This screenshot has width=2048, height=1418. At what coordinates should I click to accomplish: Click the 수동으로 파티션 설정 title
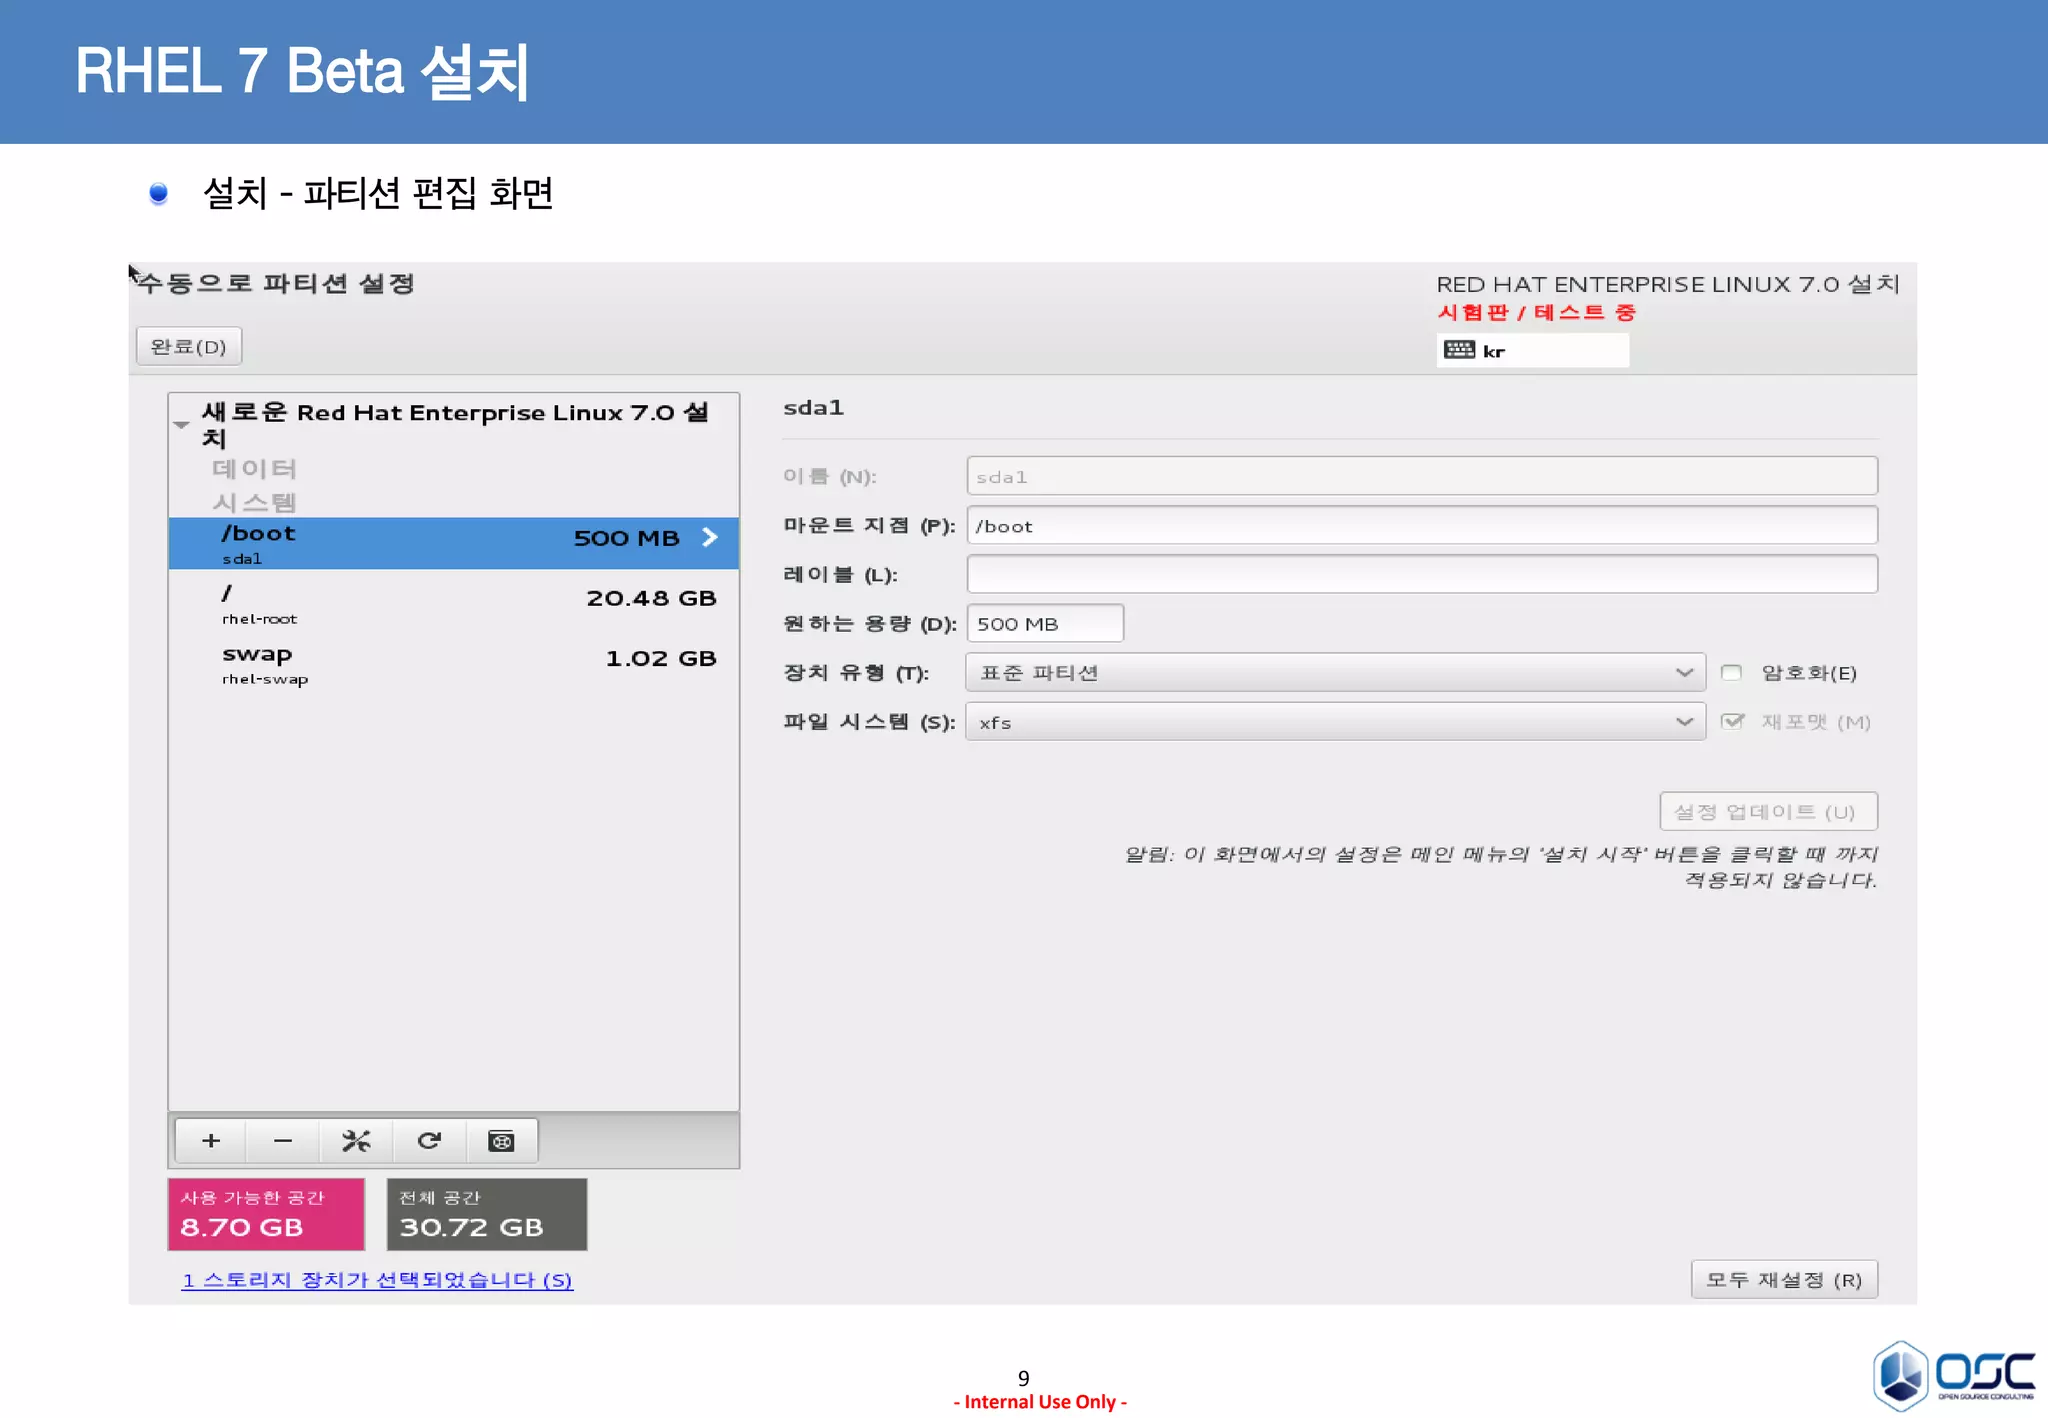point(276,284)
